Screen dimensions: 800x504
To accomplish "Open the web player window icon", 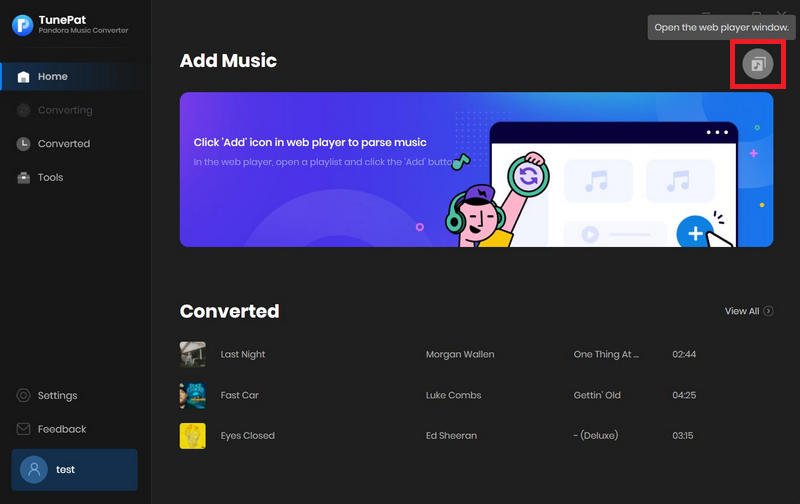I will pos(758,64).
